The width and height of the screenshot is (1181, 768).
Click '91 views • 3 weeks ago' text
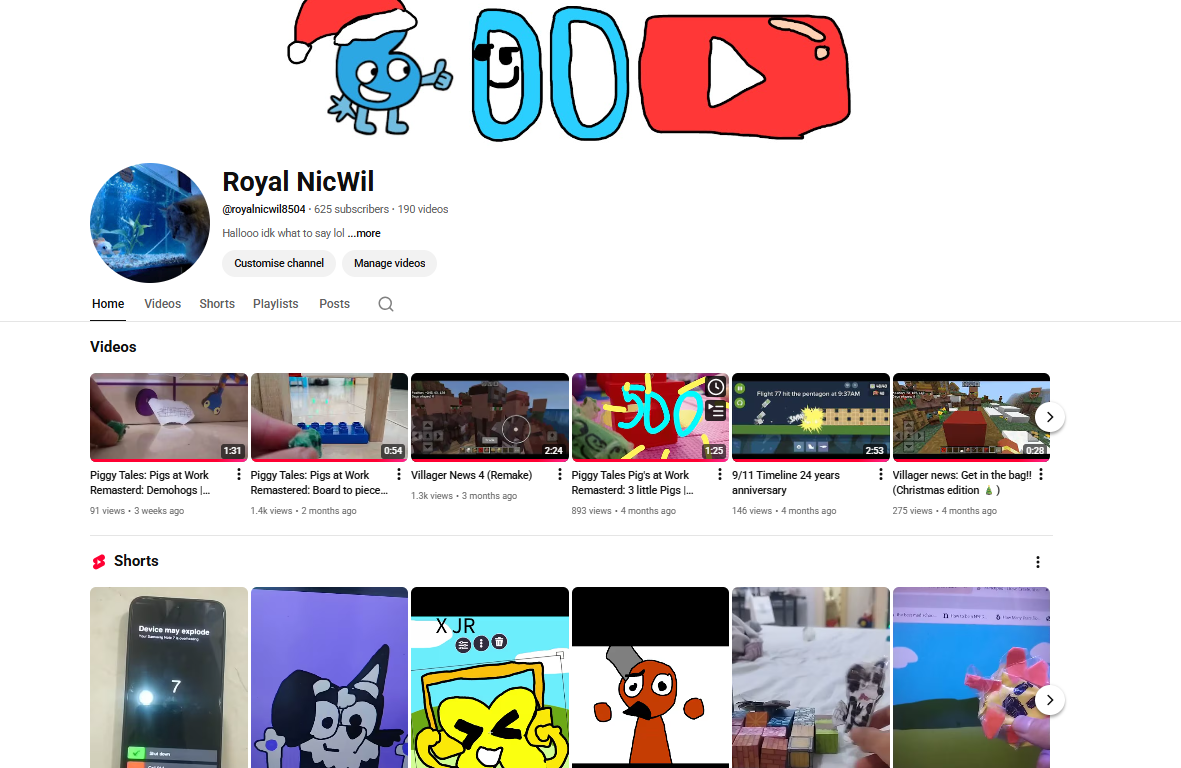coord(137,510)
